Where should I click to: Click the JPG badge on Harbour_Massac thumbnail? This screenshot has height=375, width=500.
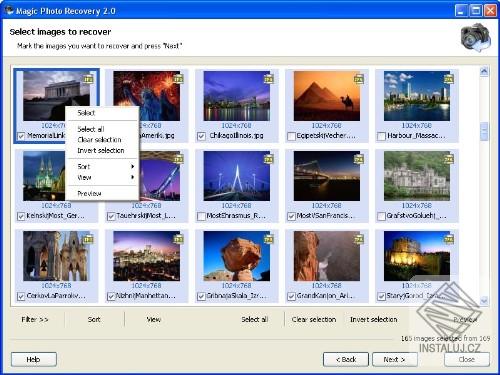coord(449,79)
